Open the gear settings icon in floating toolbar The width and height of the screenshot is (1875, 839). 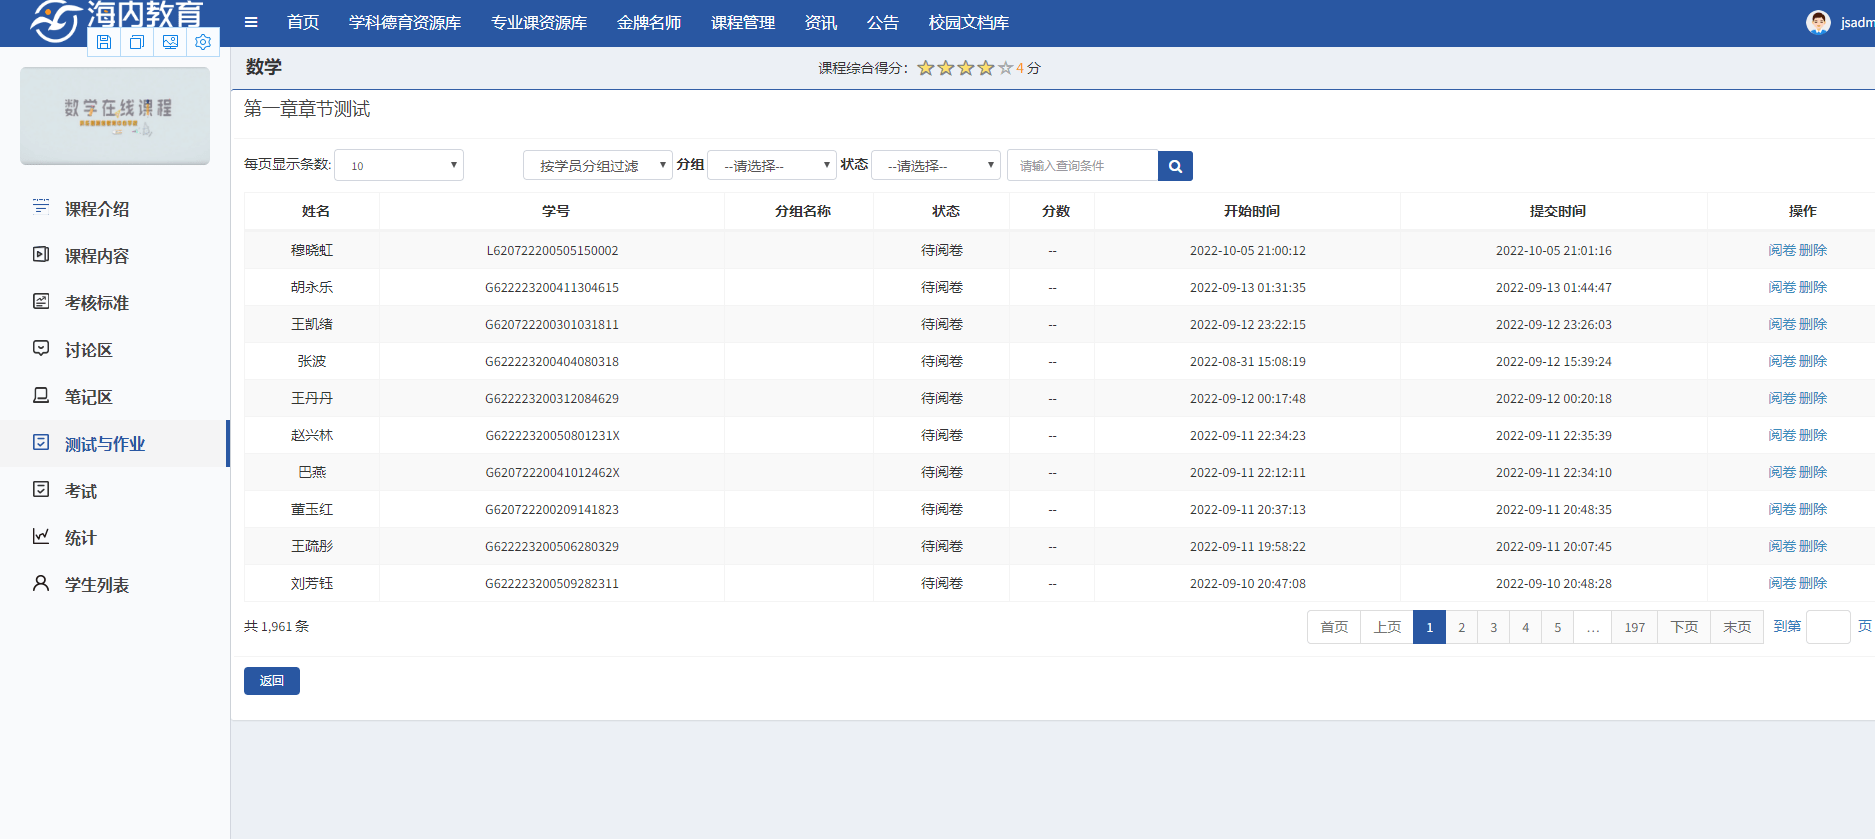click(203, 42)
